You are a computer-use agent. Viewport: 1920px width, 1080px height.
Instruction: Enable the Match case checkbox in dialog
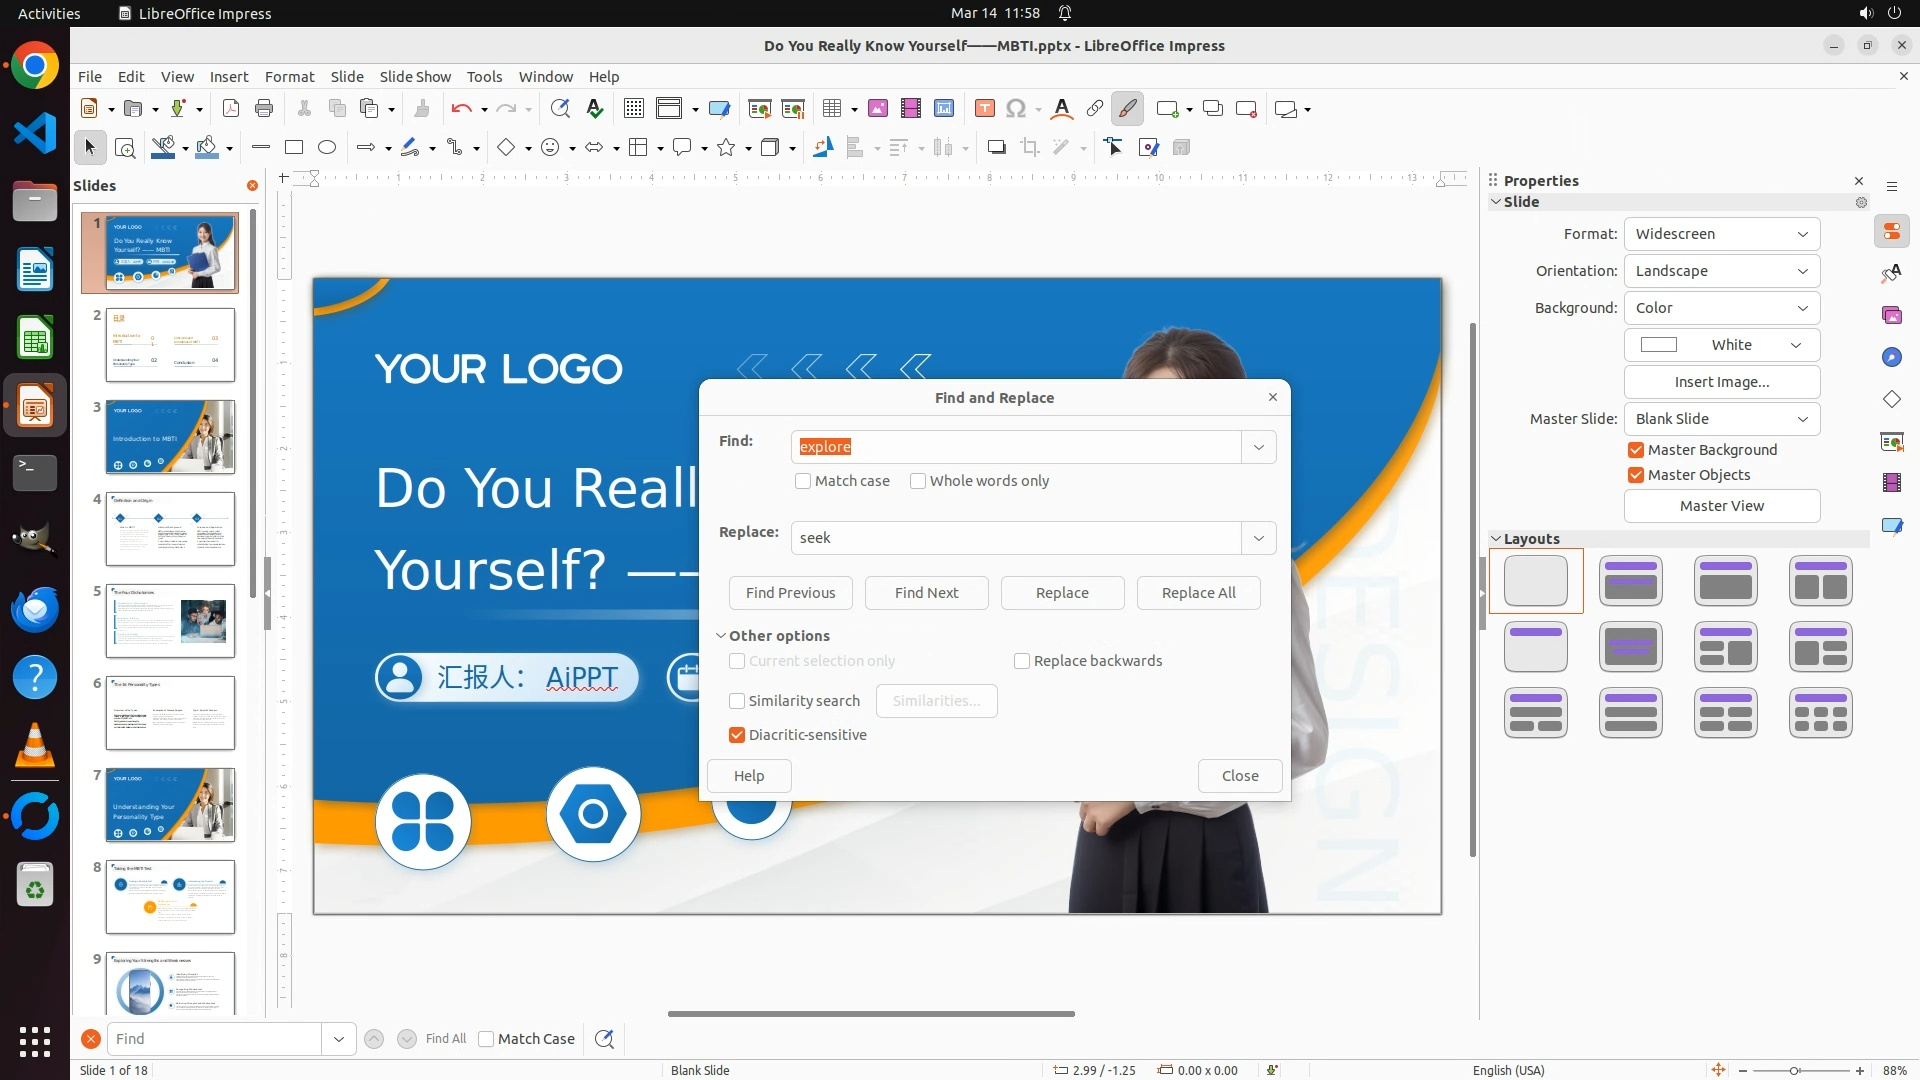(x=803, y=481)
